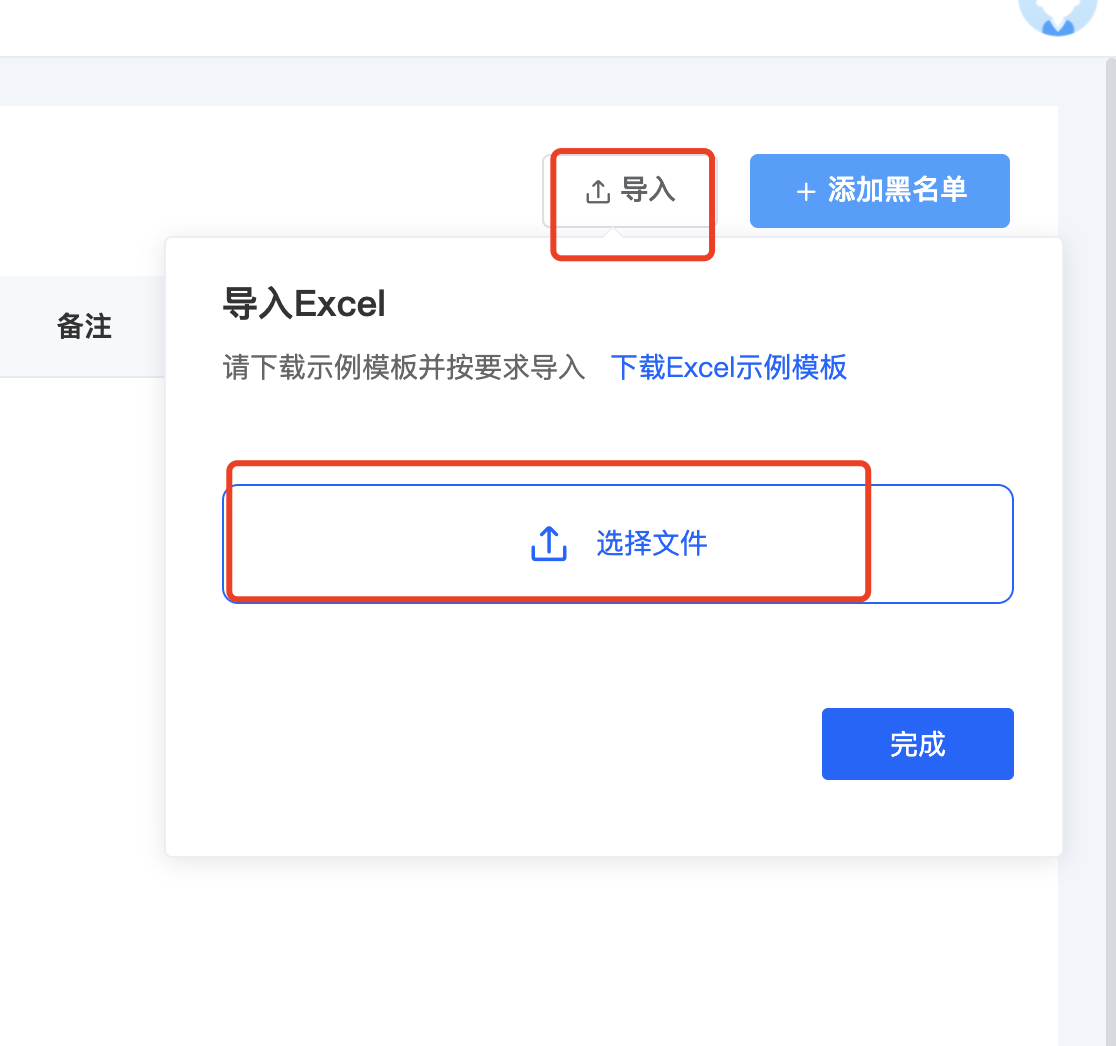Click the blue upload icon beside 选择文件
The width and height of the screenshot is (1116, 1046).
pyautogui.click(x=549, y=544)
